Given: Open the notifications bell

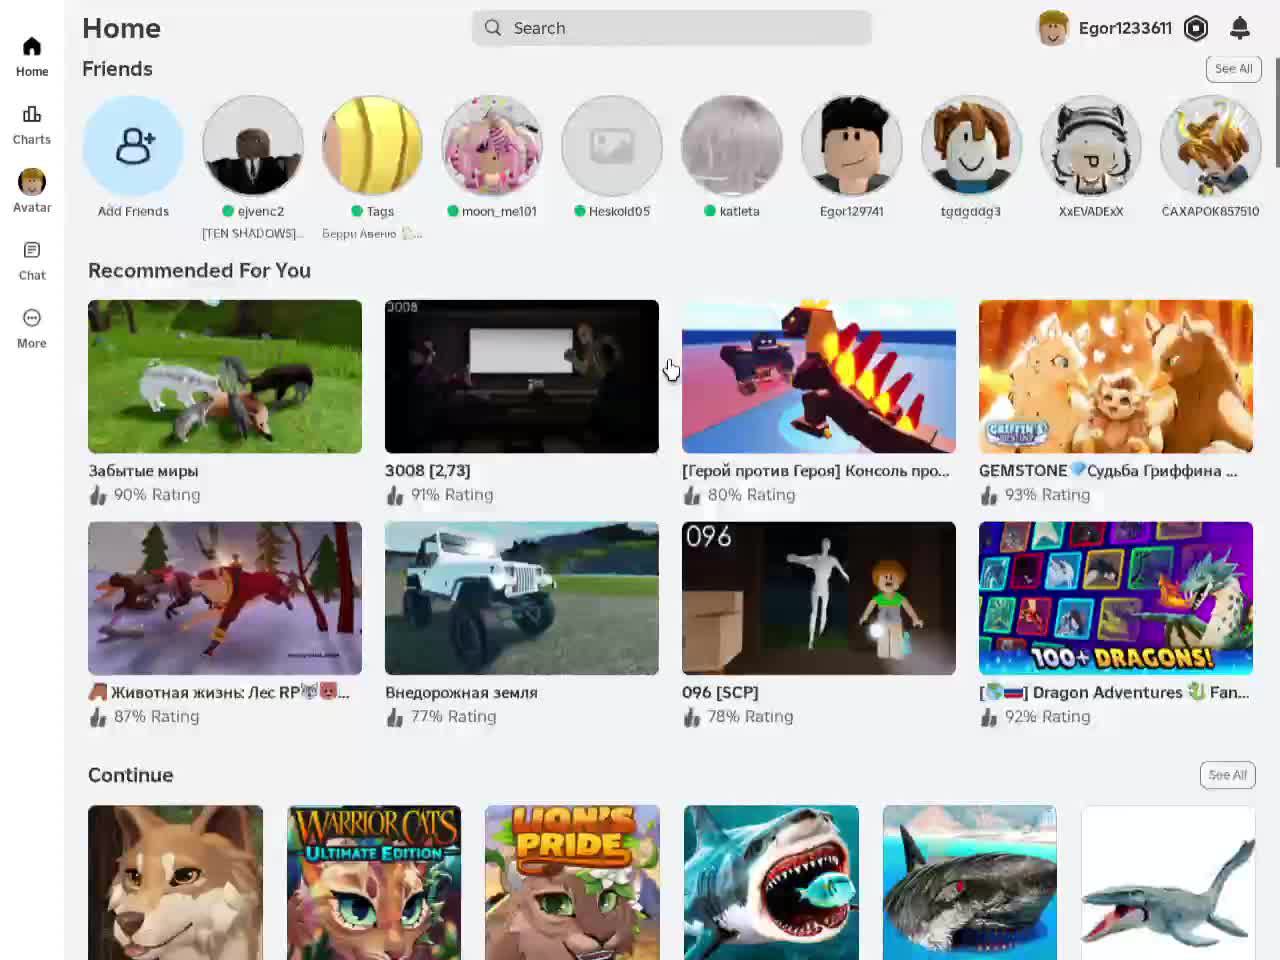Looking at the screenshot, I should pyautogui.click(x=1240, y=28).
